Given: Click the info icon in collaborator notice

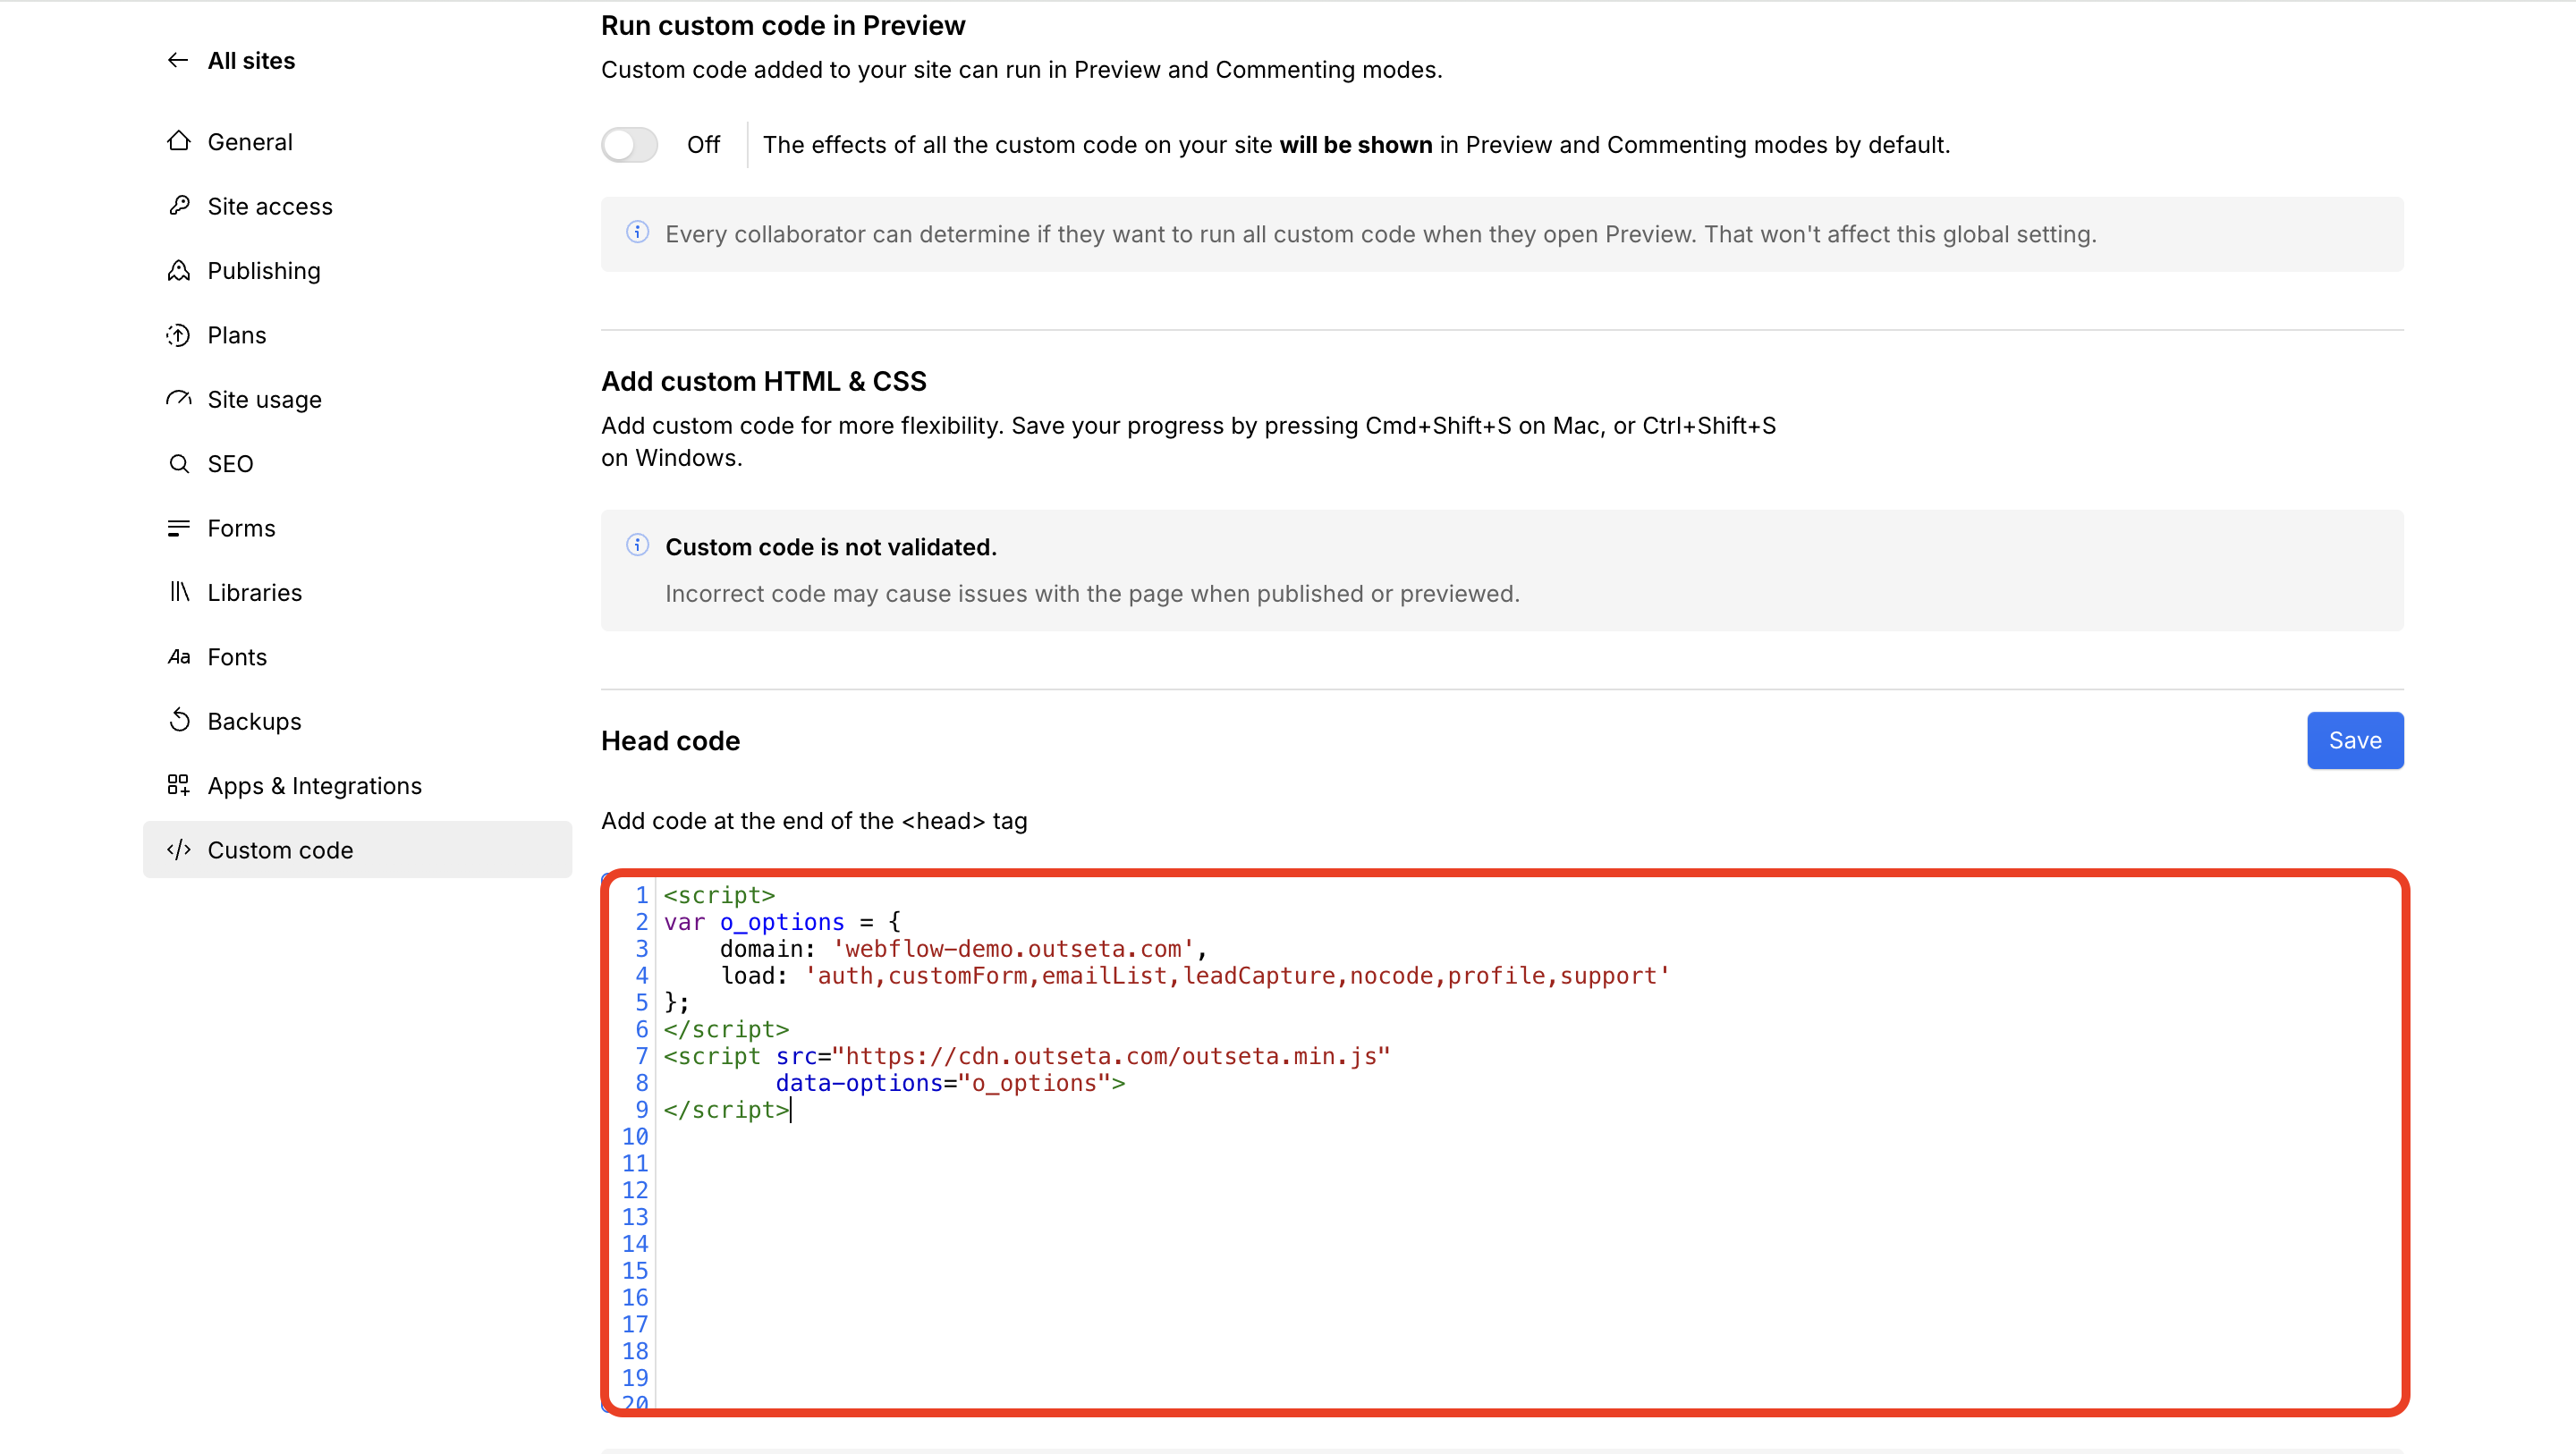Looking at the screenshot, I should pos(637,233).
